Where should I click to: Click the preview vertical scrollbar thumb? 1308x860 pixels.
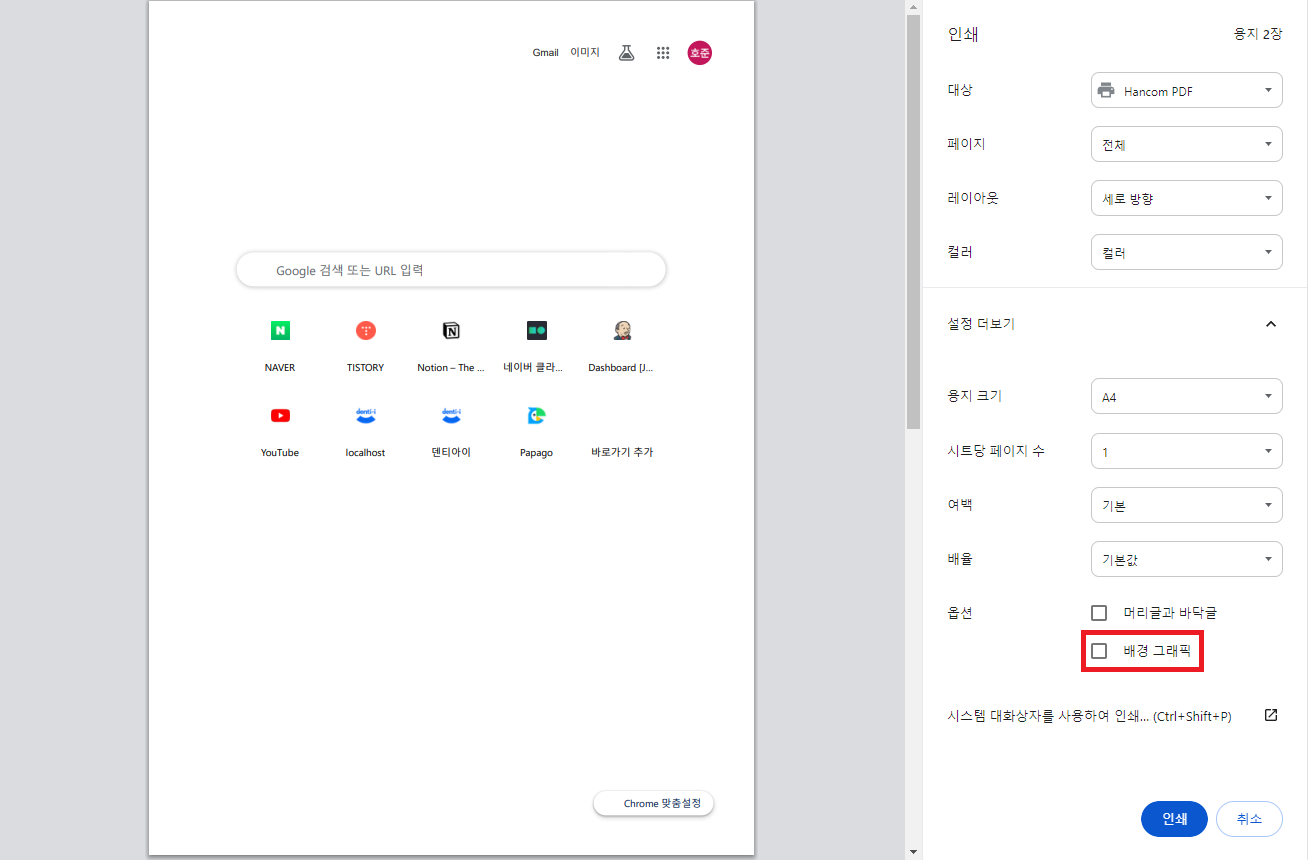tap(912, 222)
